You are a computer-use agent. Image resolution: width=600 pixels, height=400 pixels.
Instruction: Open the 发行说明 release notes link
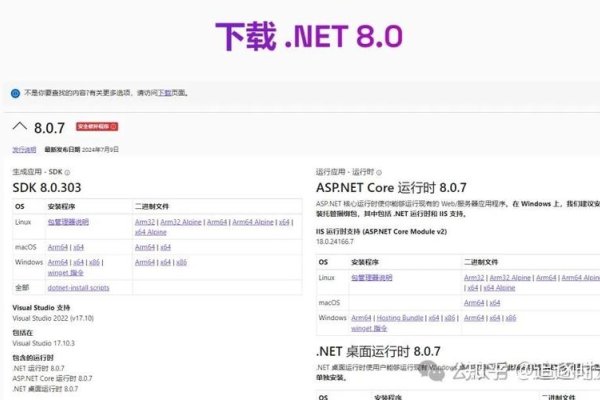[x=24, y=149]
